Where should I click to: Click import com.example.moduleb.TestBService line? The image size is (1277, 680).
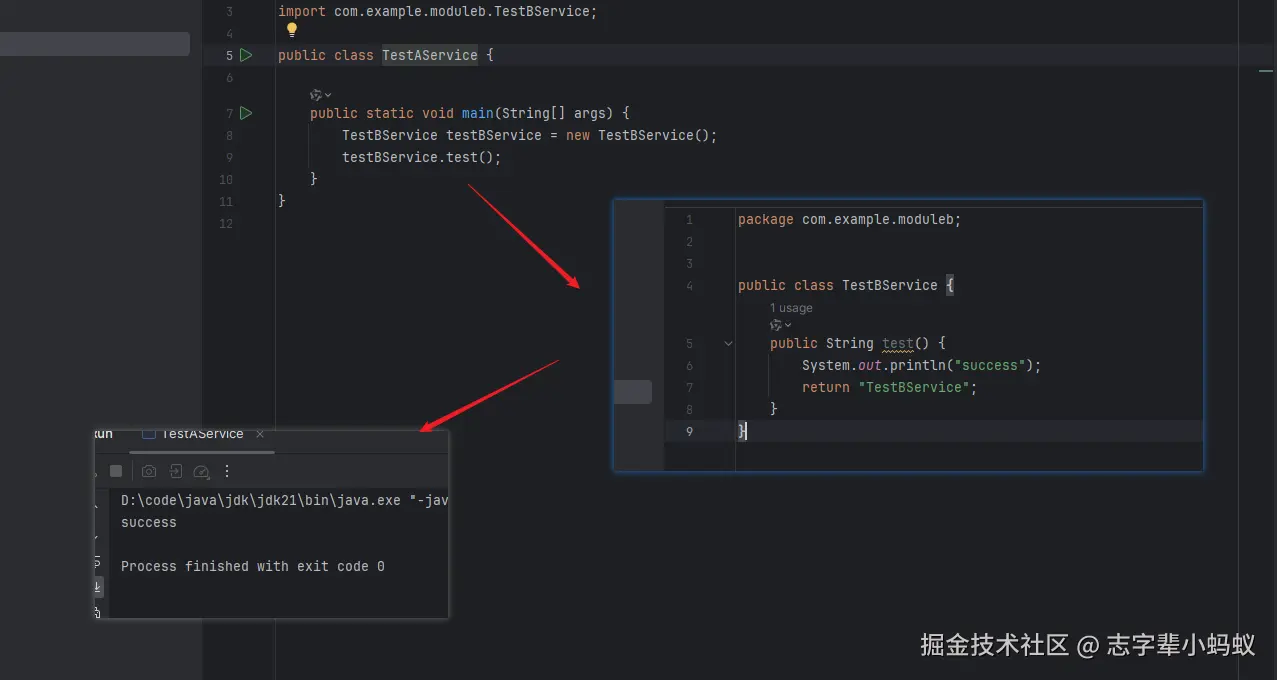pyautogui.click(x=438, y=11)
